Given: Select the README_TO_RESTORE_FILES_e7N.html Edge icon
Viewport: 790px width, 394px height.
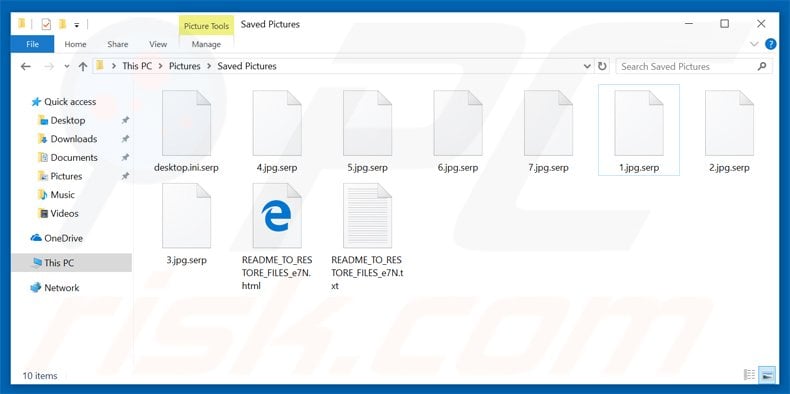Looking at the screenshot, I should 277,216.
